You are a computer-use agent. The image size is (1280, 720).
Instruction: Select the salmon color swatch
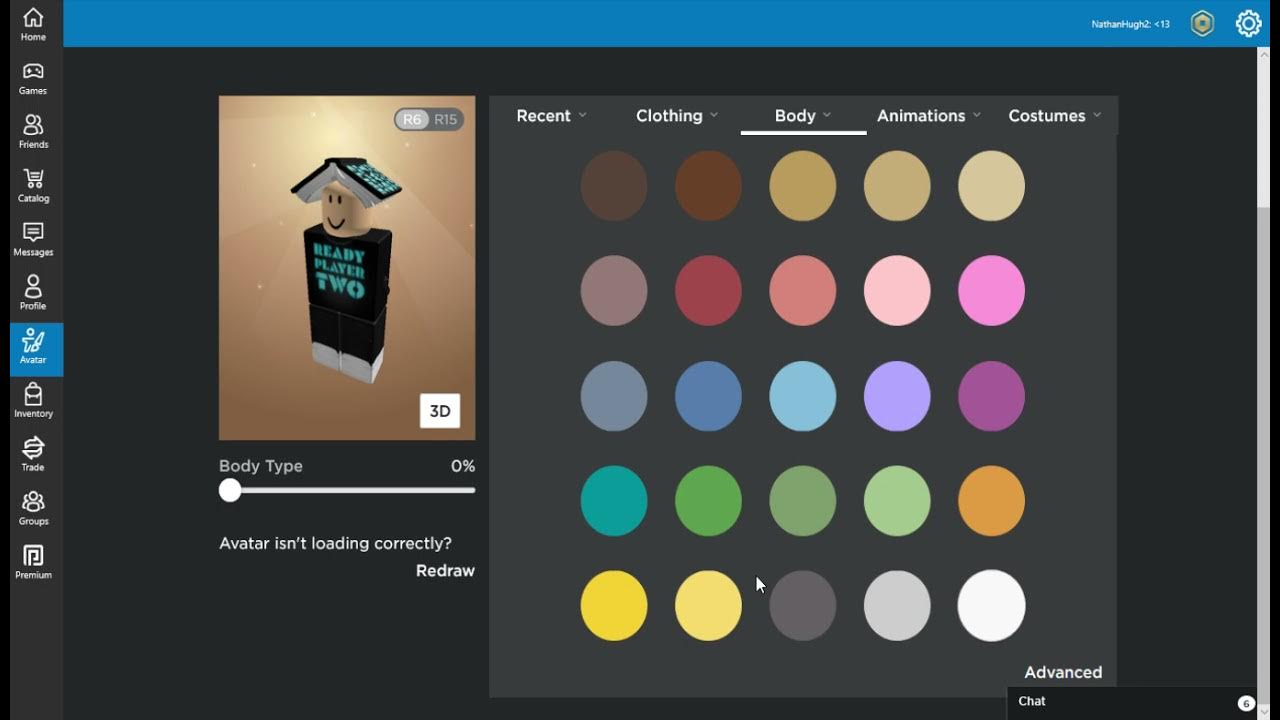803,291
